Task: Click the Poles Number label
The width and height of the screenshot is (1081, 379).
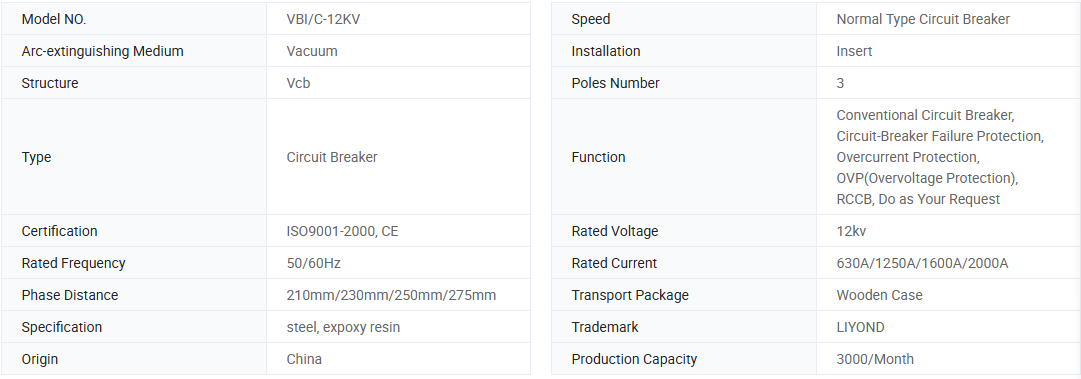Action: click(x=615, y=83)
